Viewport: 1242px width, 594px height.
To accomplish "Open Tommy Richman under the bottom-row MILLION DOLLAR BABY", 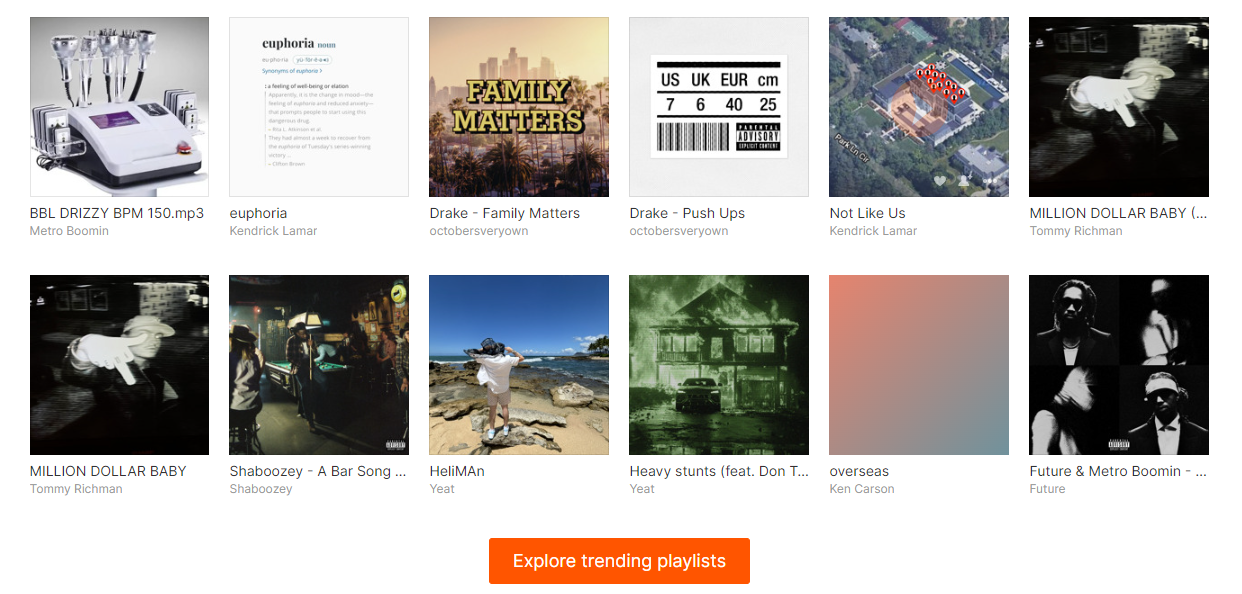I will (x=76, y=489).
